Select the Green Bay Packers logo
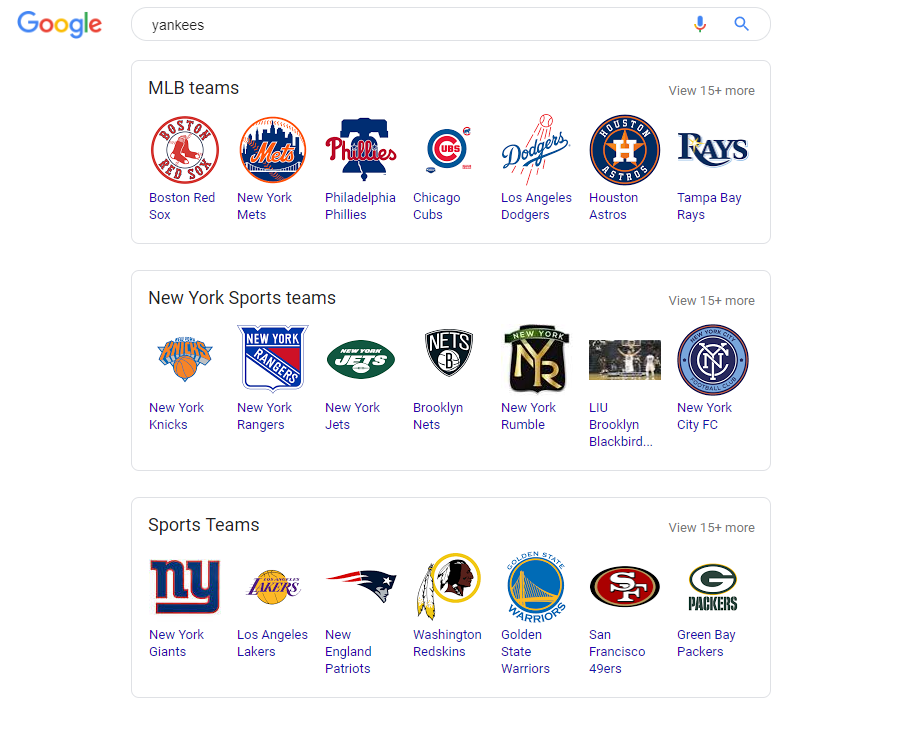This screenshot has width=908, height=732. click(x=712, y=587)
